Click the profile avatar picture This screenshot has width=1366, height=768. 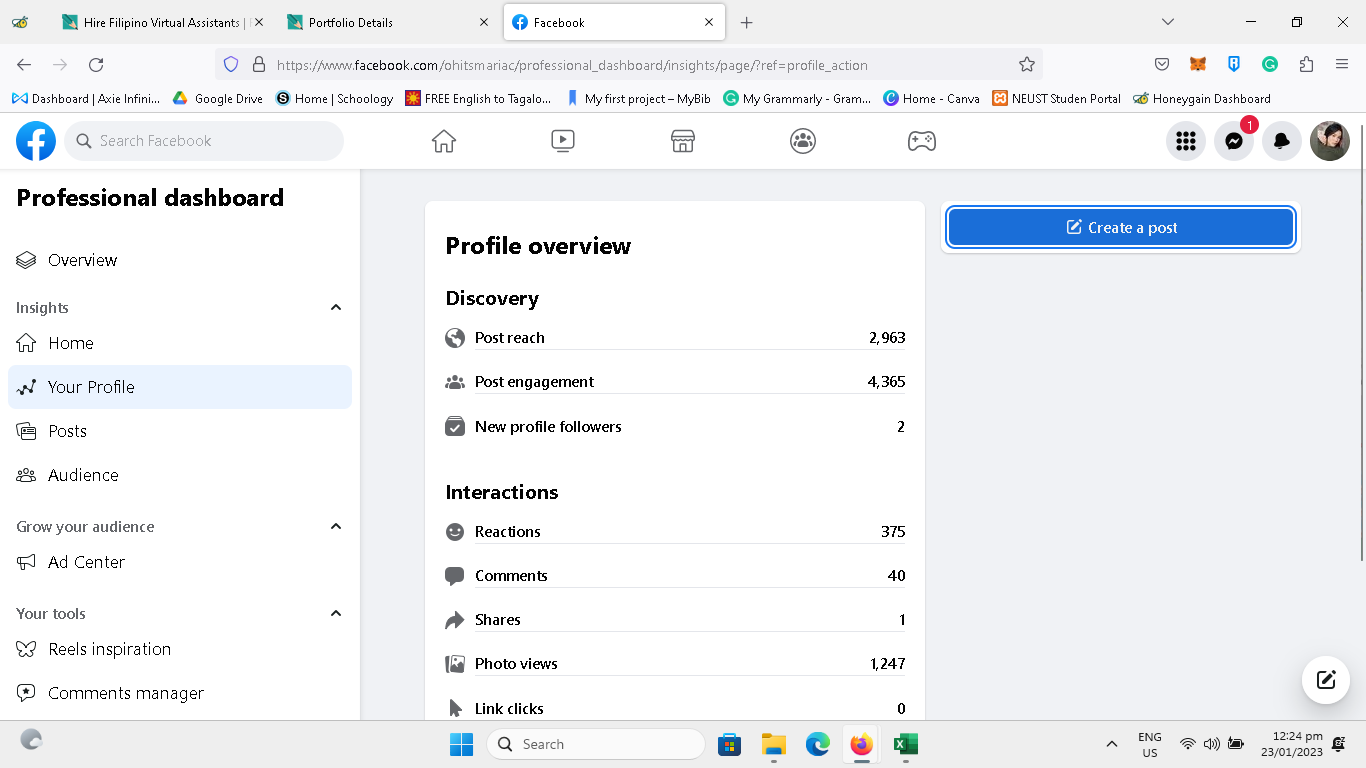(1330, 141)
